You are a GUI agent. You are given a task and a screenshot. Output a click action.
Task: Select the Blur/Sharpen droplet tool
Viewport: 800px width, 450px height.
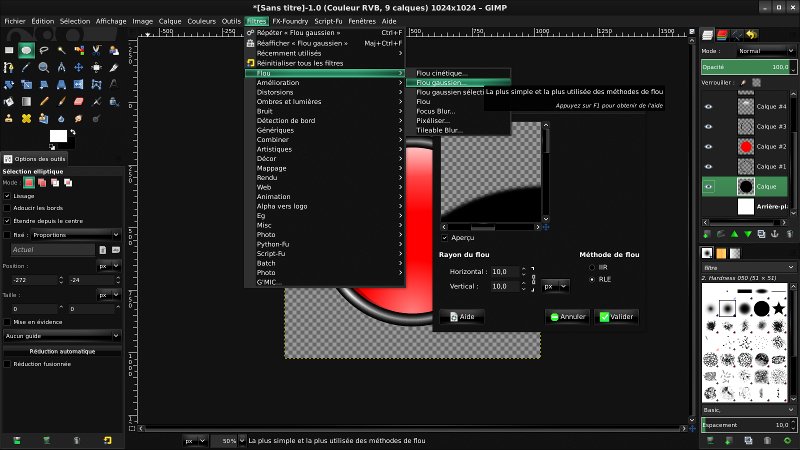click(x=61, y=119)
